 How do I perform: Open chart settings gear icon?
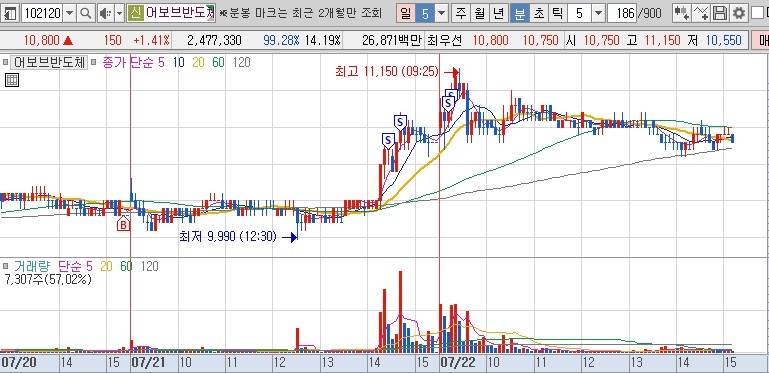coord(739,13)
